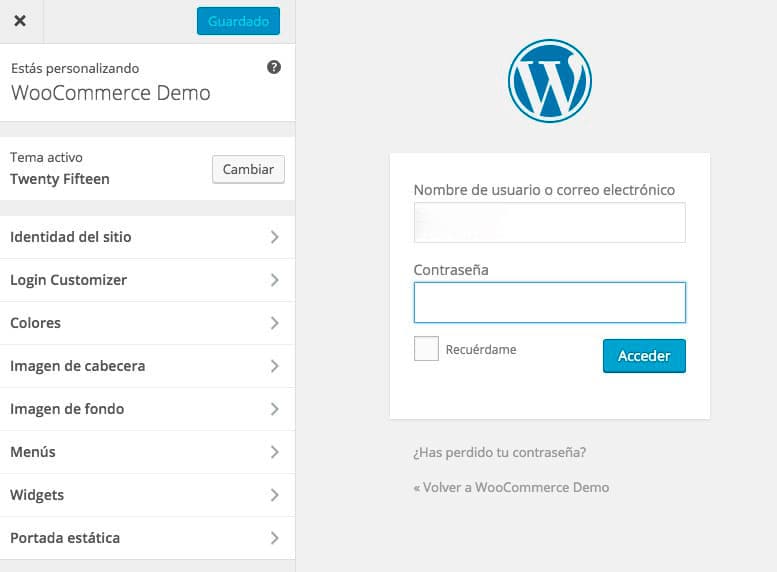Open the Imagen de fondo section

(x=147, y=409)
